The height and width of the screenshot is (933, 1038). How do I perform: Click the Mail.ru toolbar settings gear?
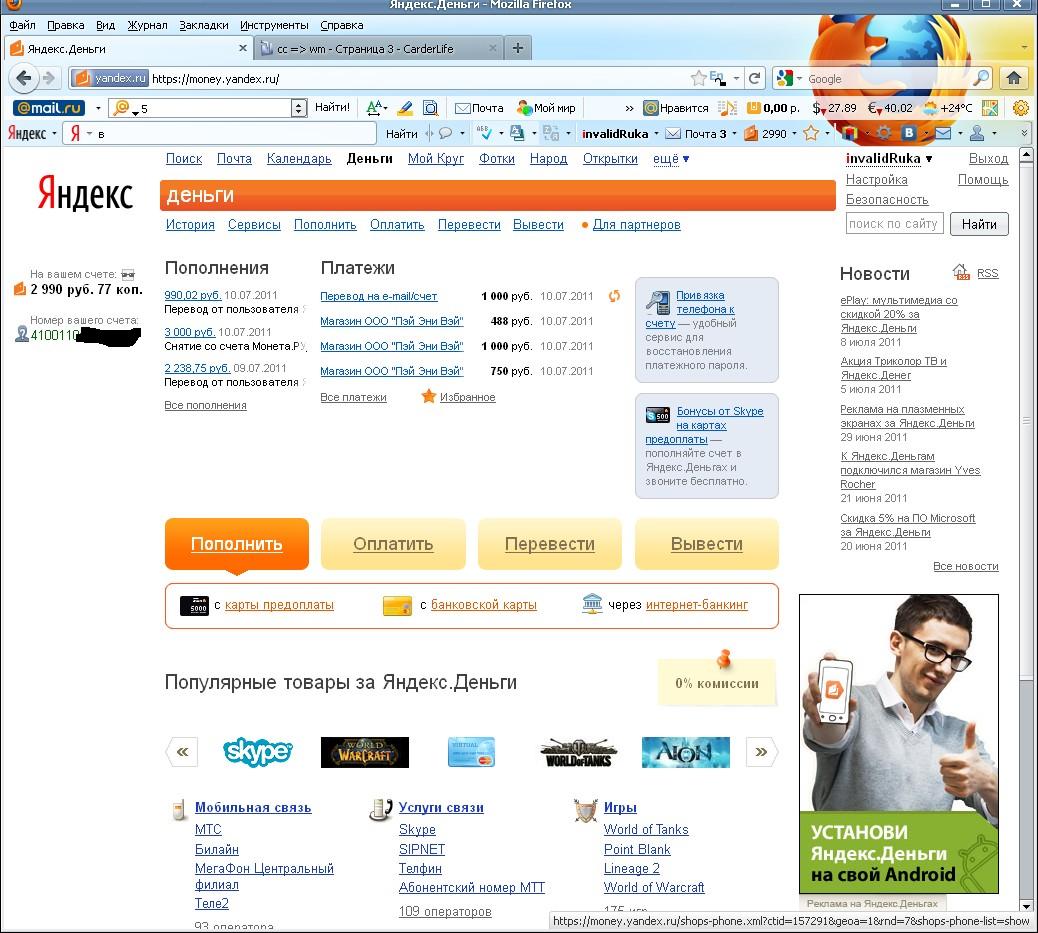pyautogui.click(x=1021, y=107)
